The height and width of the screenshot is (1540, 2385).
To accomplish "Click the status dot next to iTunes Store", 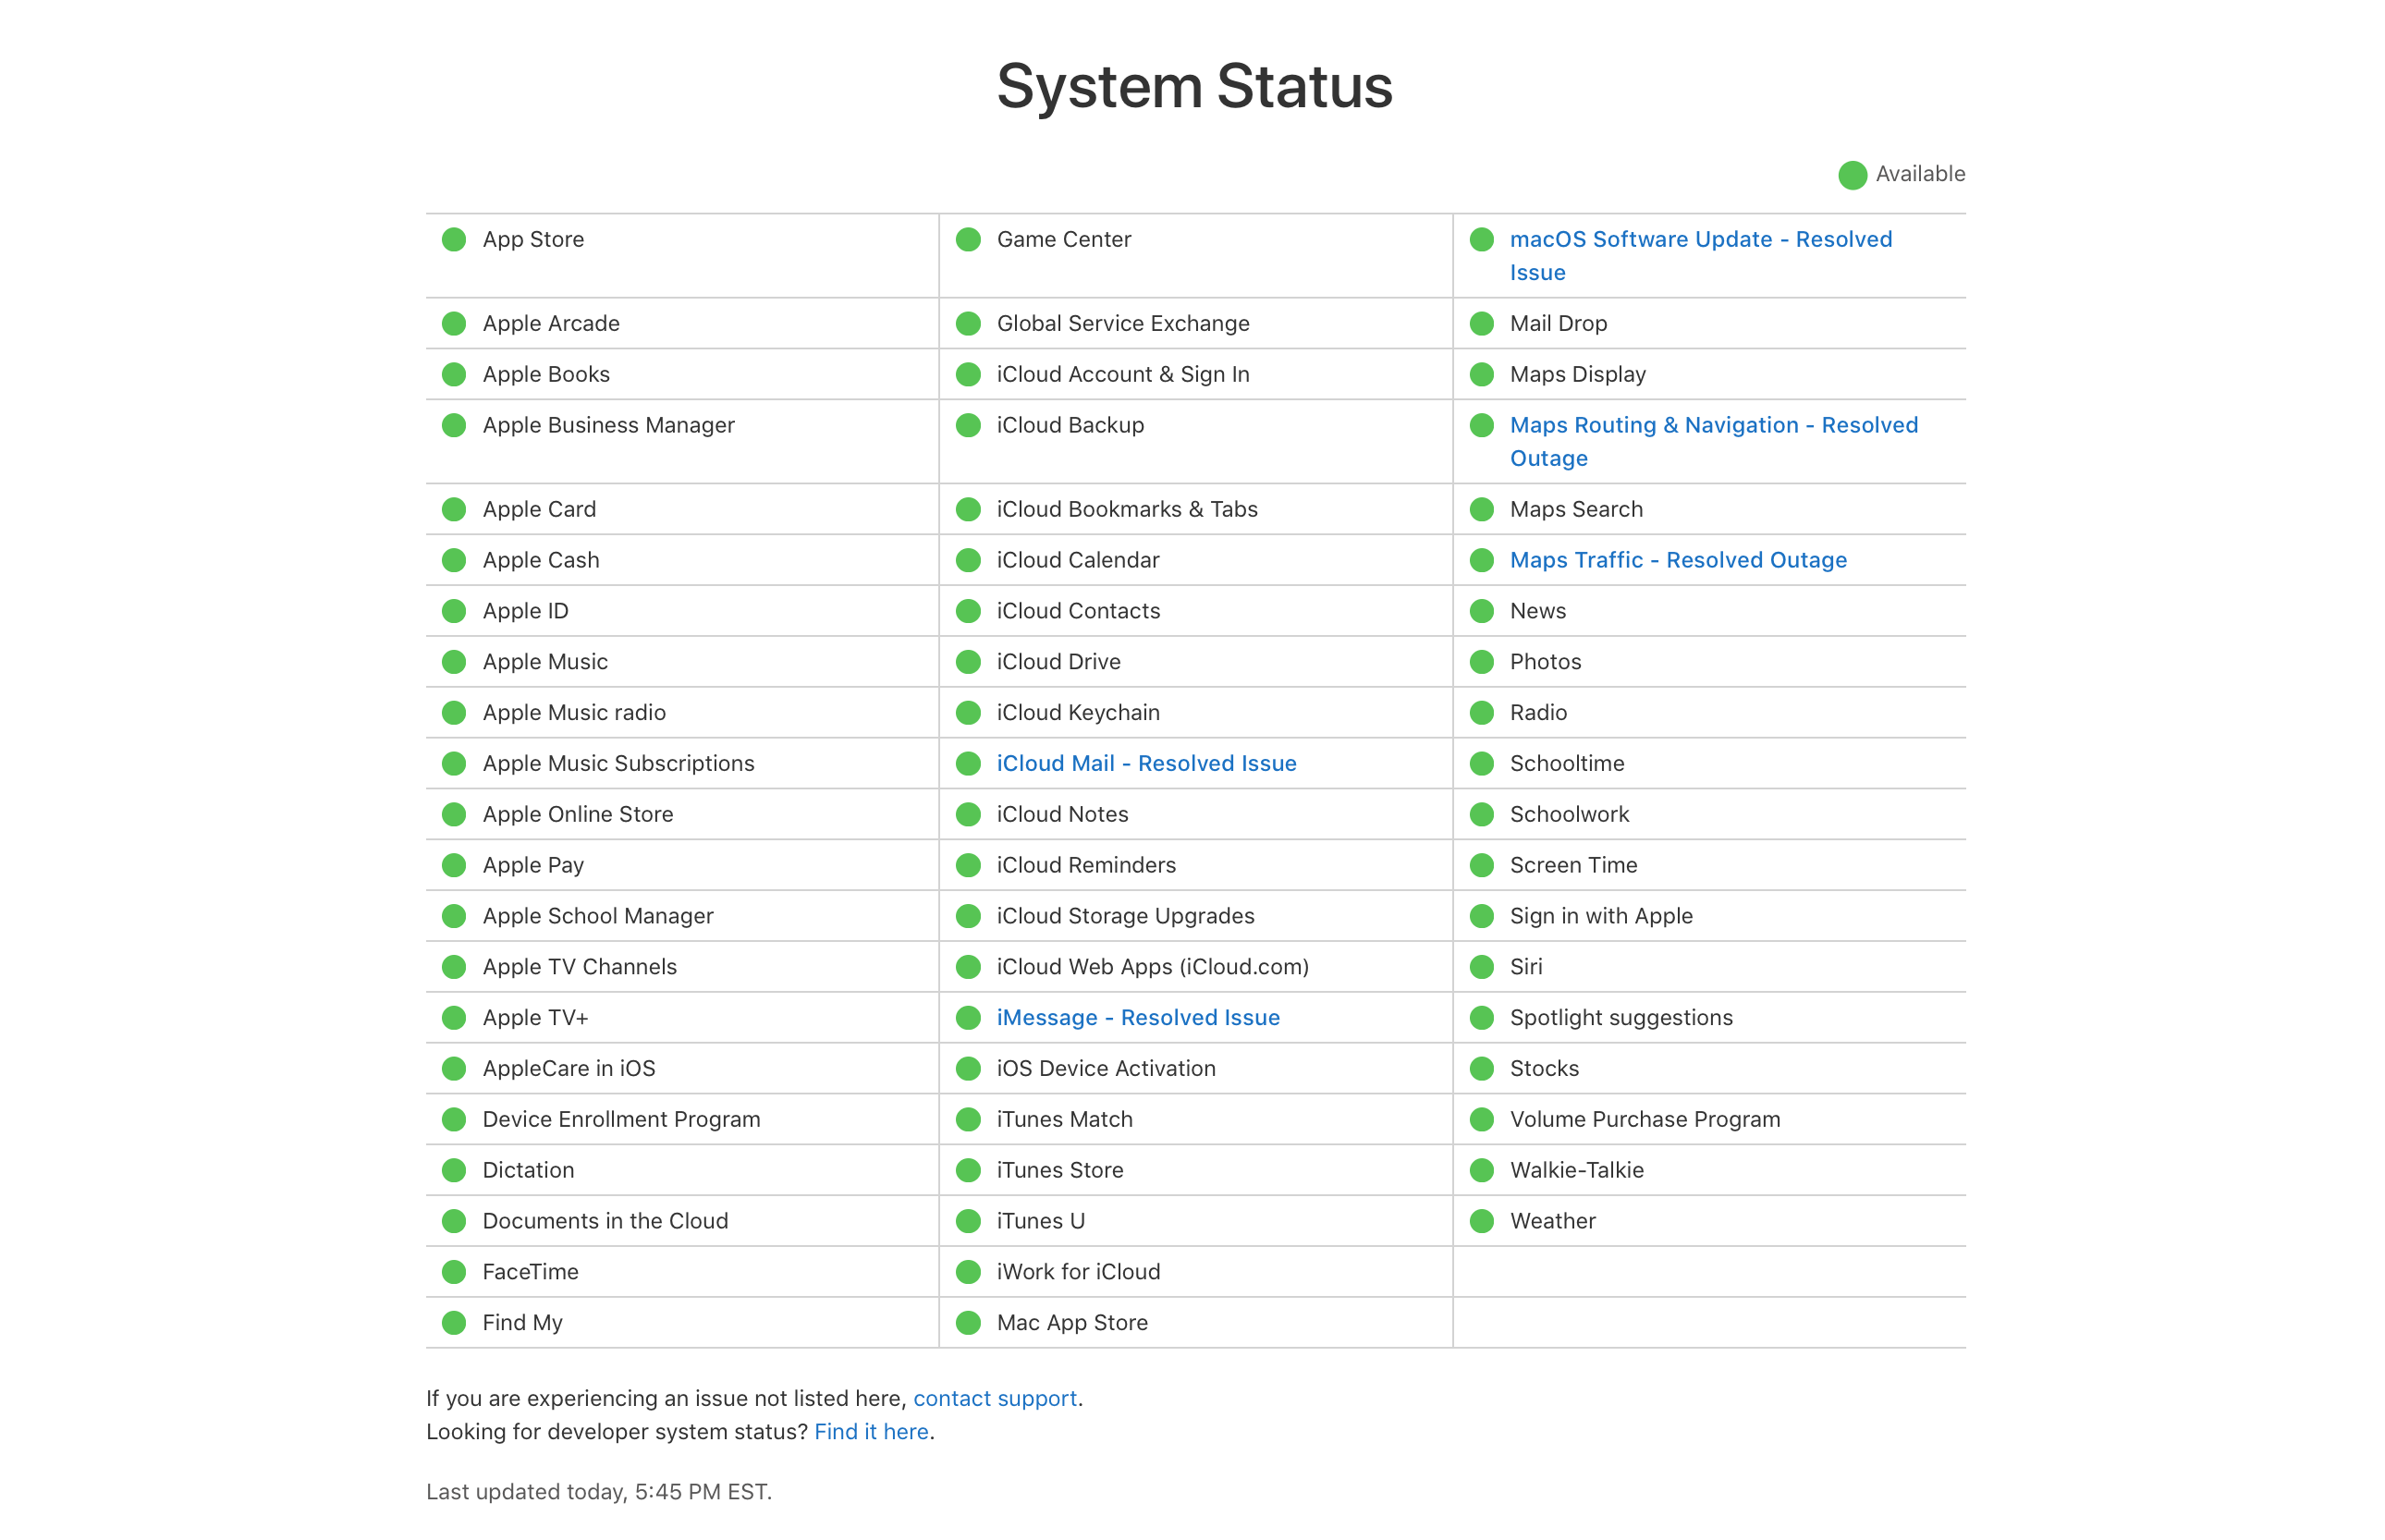I will [968, 1170].
